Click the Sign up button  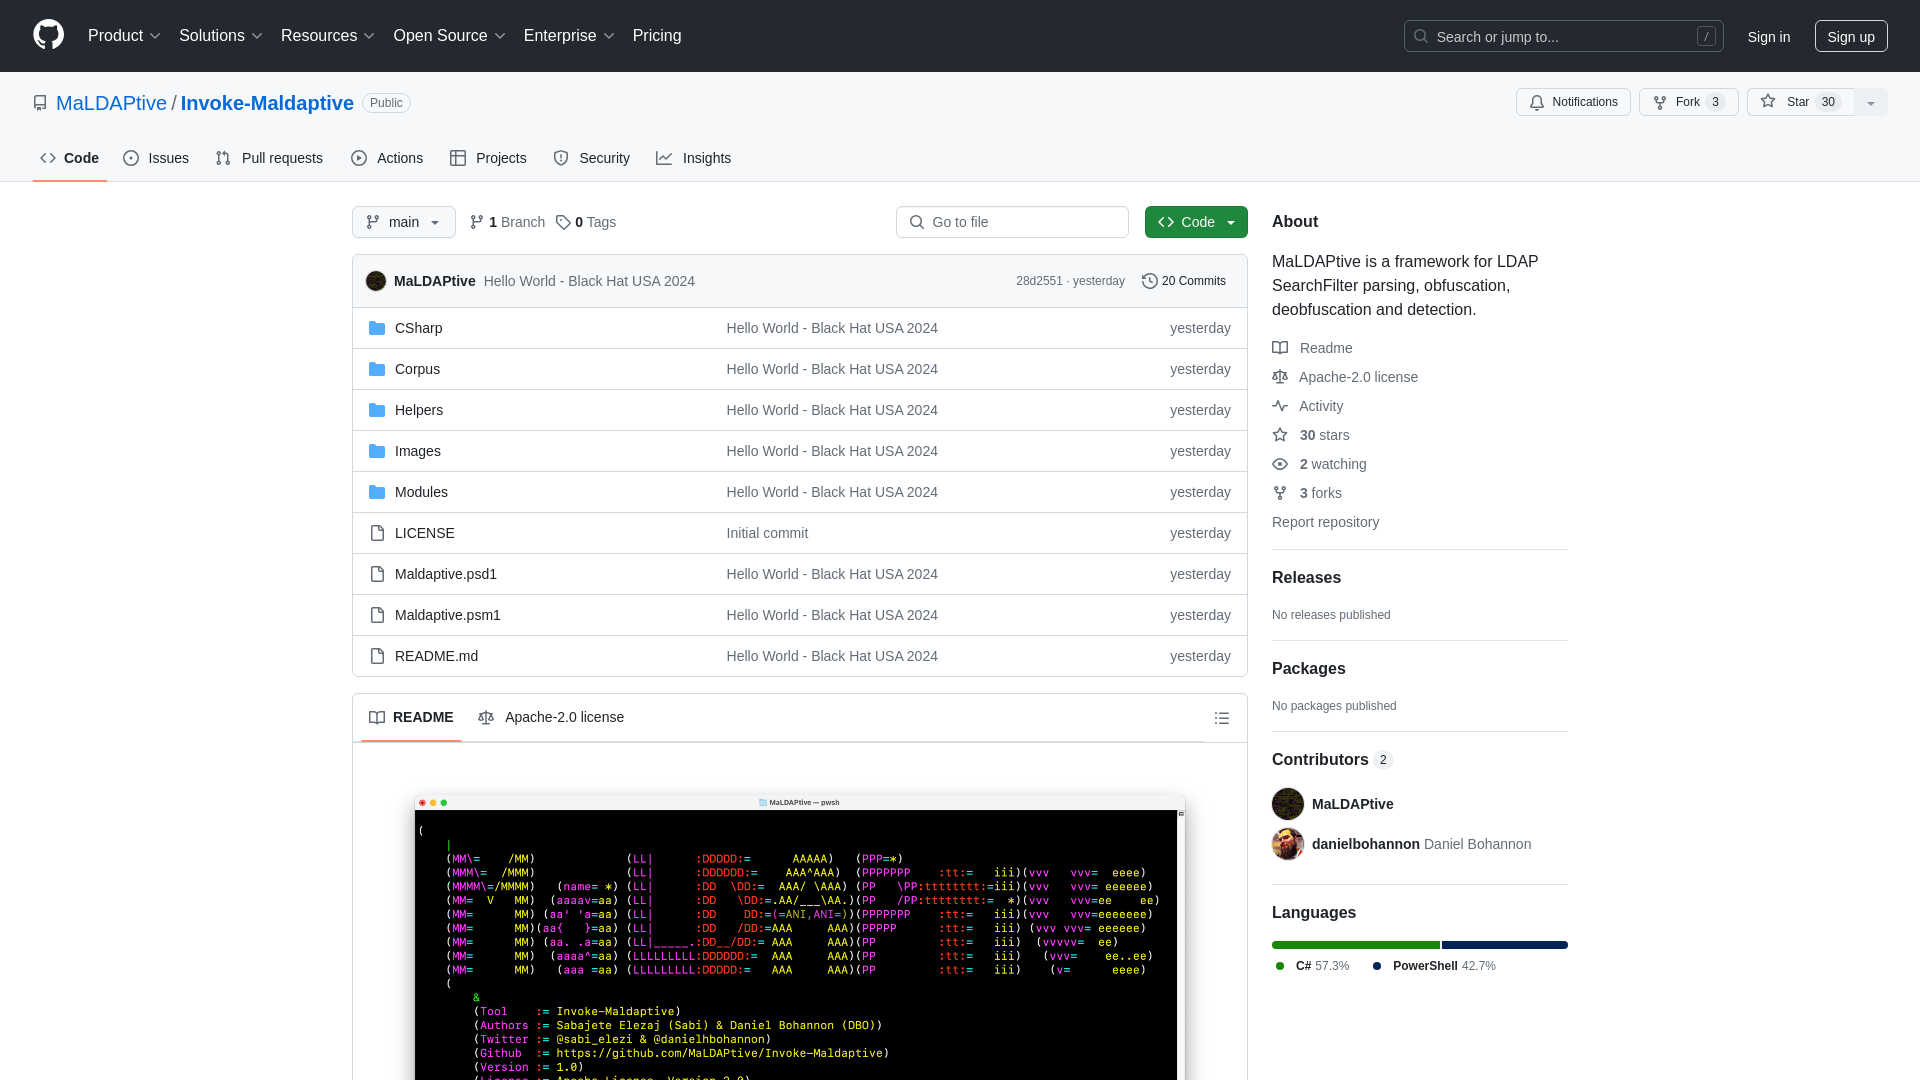(x=1851, y=36)
